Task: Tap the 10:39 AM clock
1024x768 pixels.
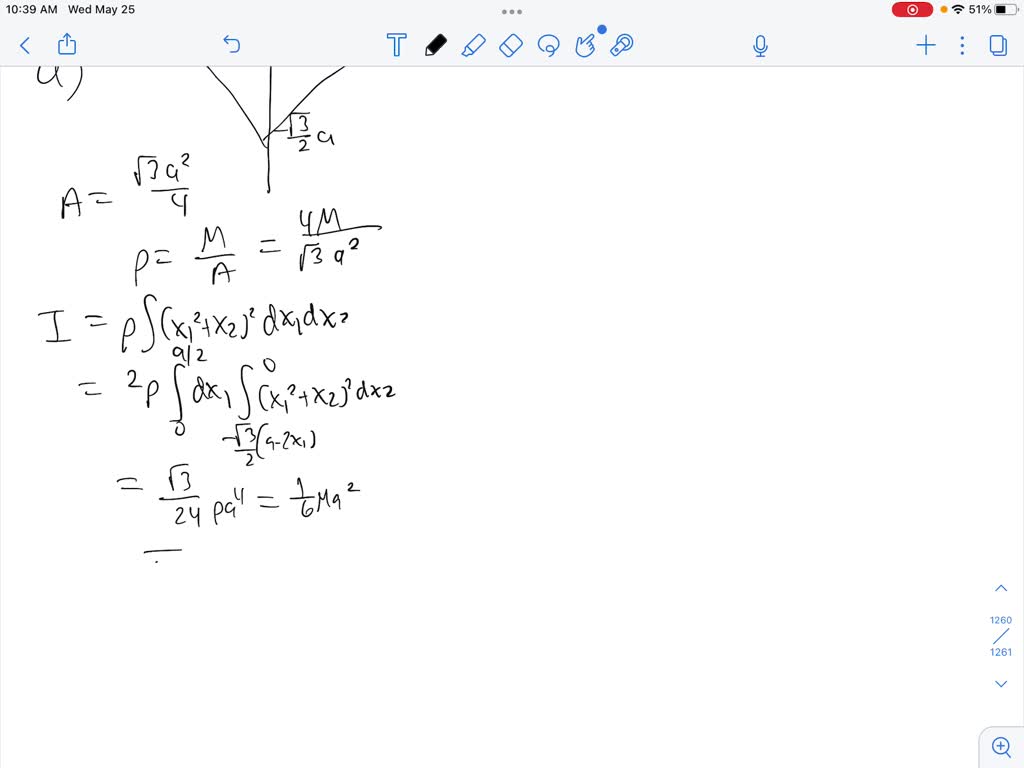Action: click(x=31, y=10)
